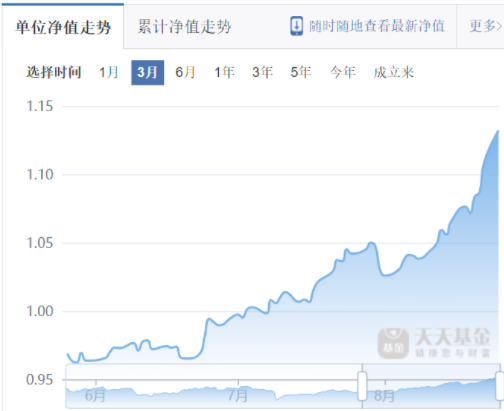Open the 随时随地查看最新净值 link
Screen dimensions: 504x411
coord(377,26)
